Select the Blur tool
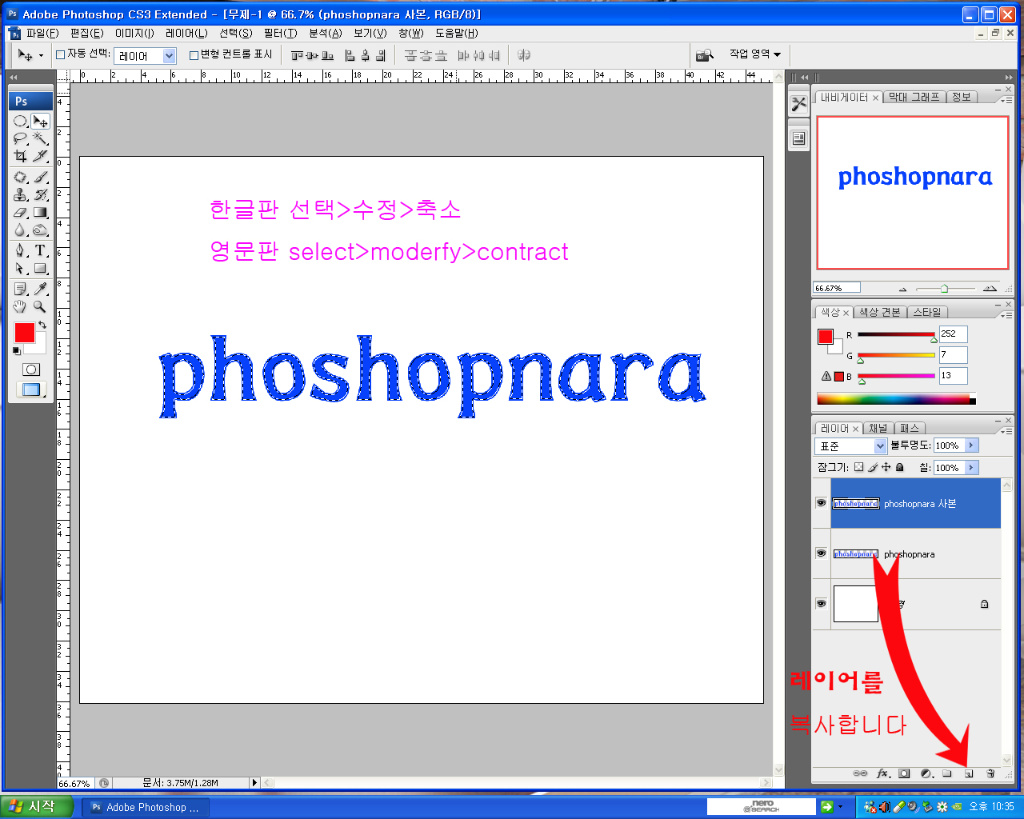This screenshot has height=819, width=1024. coord(20,230)
